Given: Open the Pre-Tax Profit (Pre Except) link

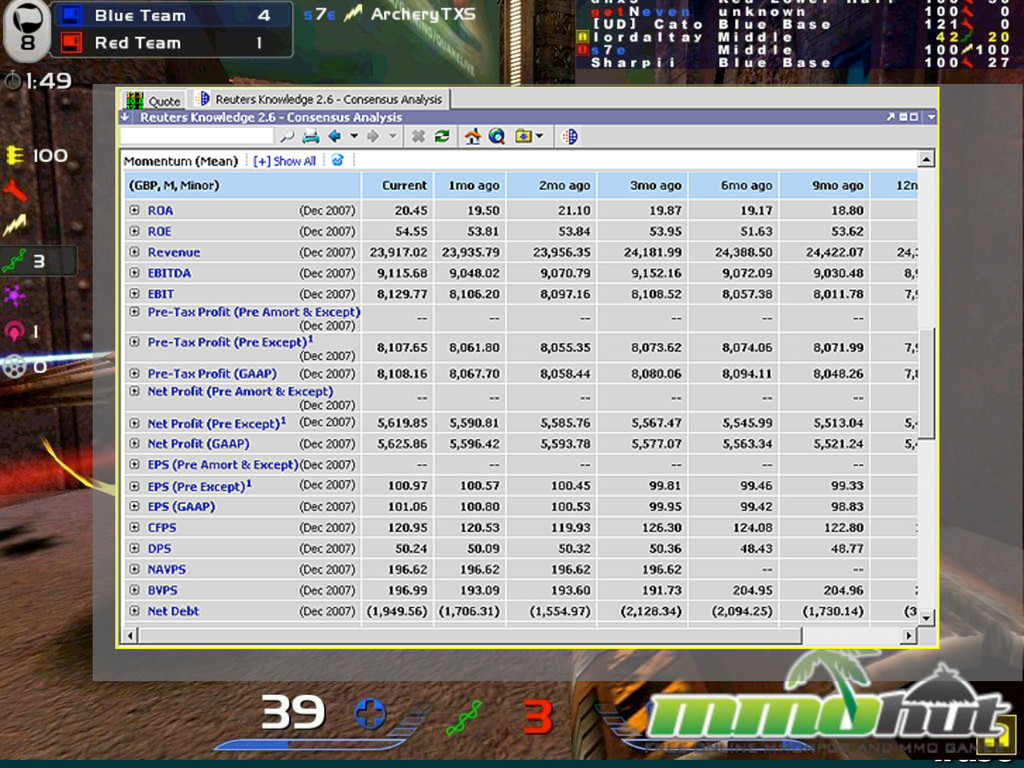Looking at the screenshot, I should [x=230, y=342].
